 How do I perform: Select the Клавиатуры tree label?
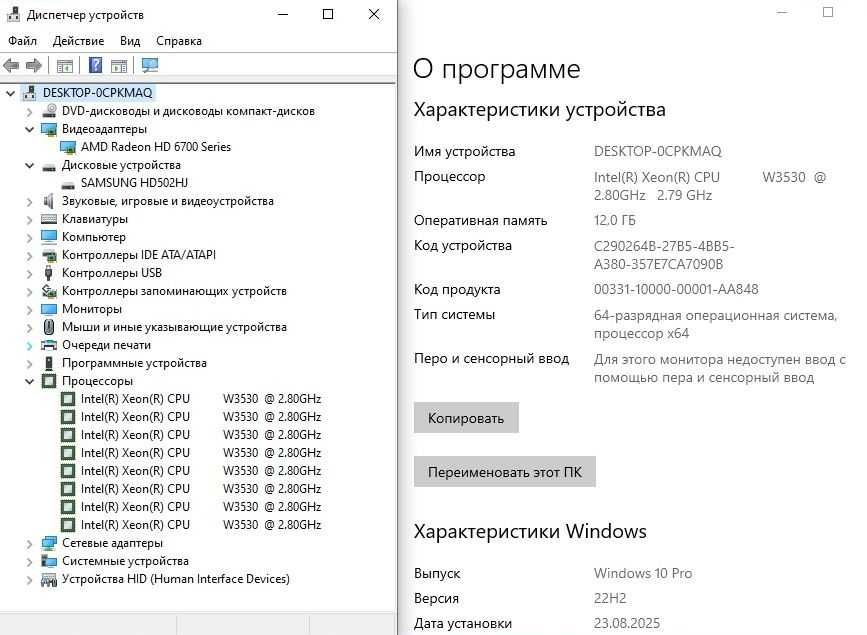pos(95,219)
